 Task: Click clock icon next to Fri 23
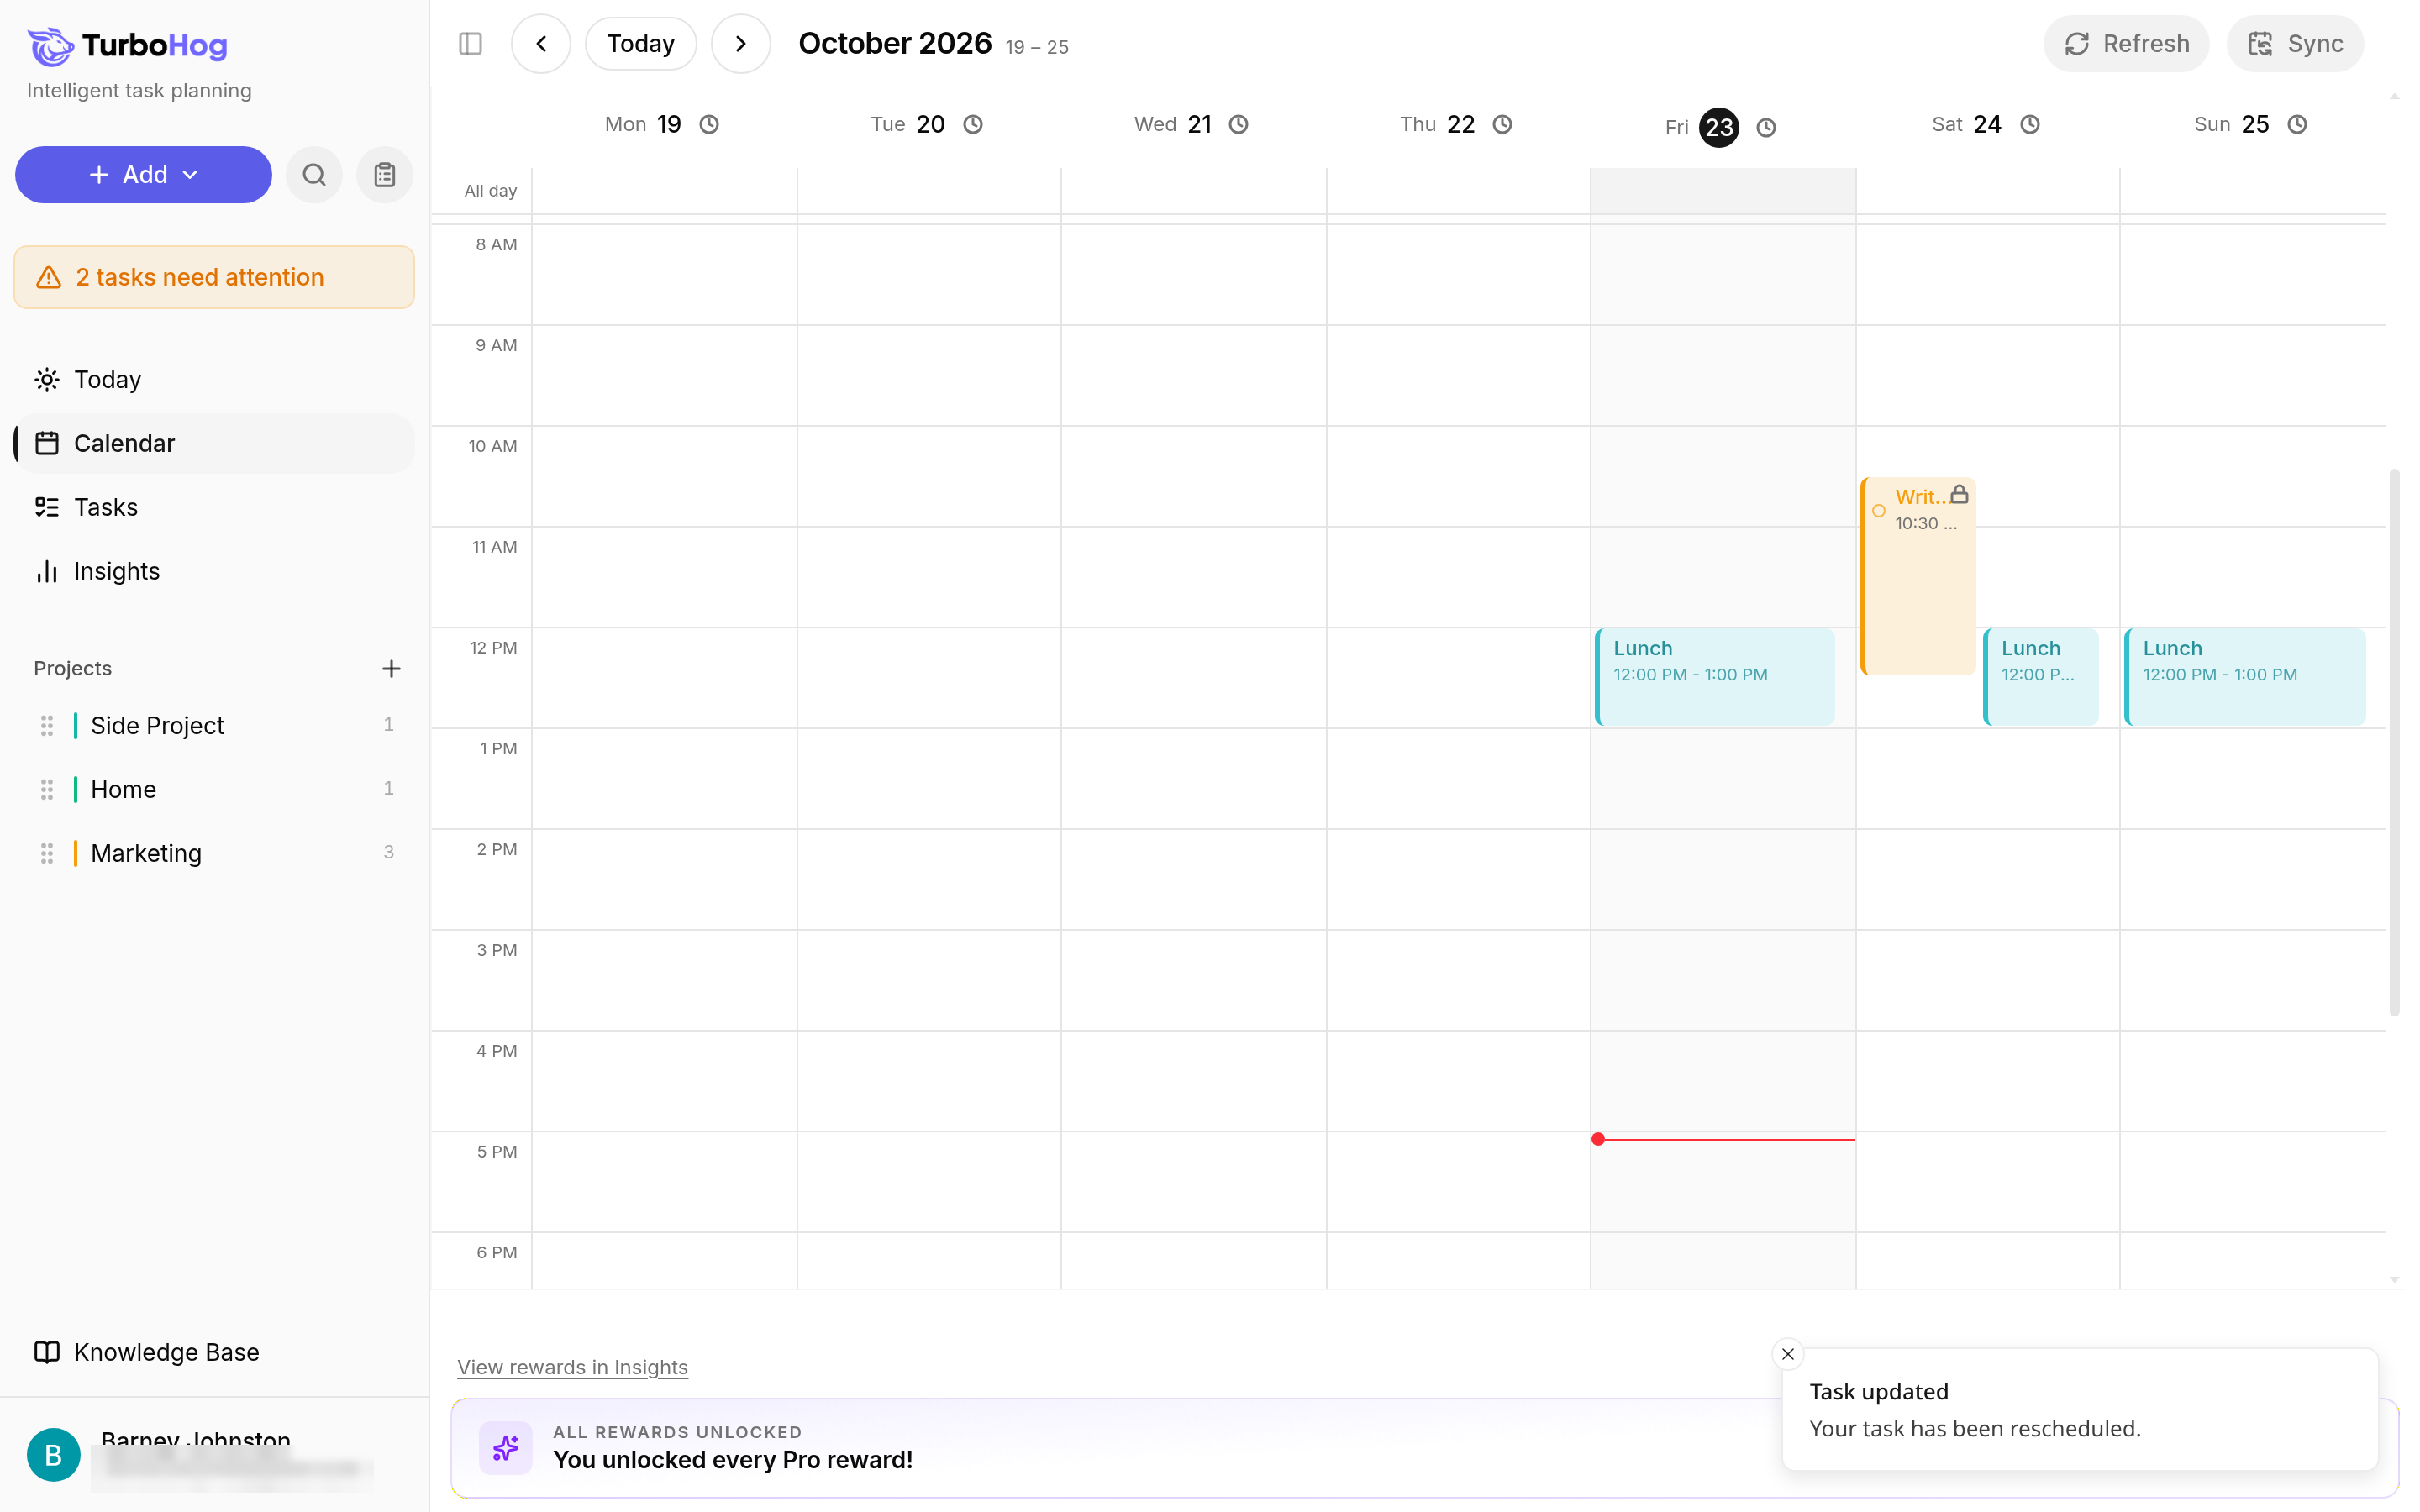[x=1766, y=128]
